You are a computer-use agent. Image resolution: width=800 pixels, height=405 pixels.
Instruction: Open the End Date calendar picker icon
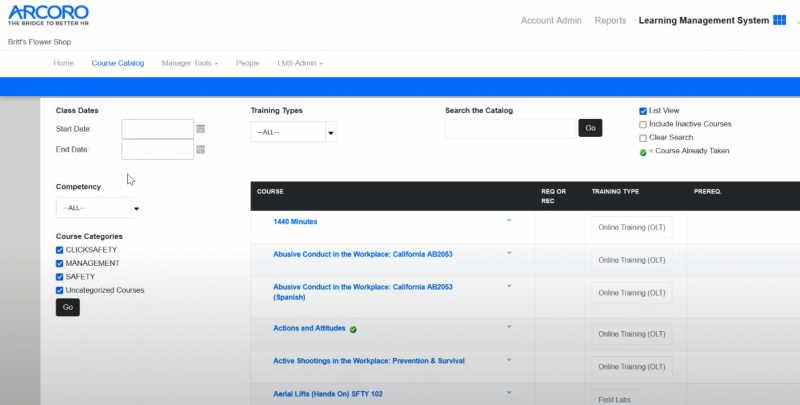pos(201,150)
